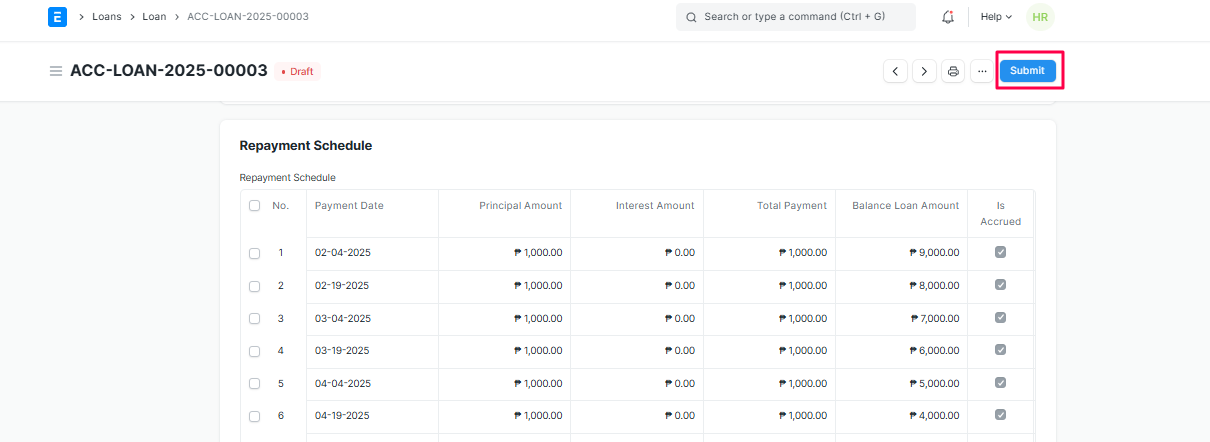Toggle Is Accrued for 03-04-2025 payment
The width and height of the screenshot is (1210, 442).
coord(1000,317)
